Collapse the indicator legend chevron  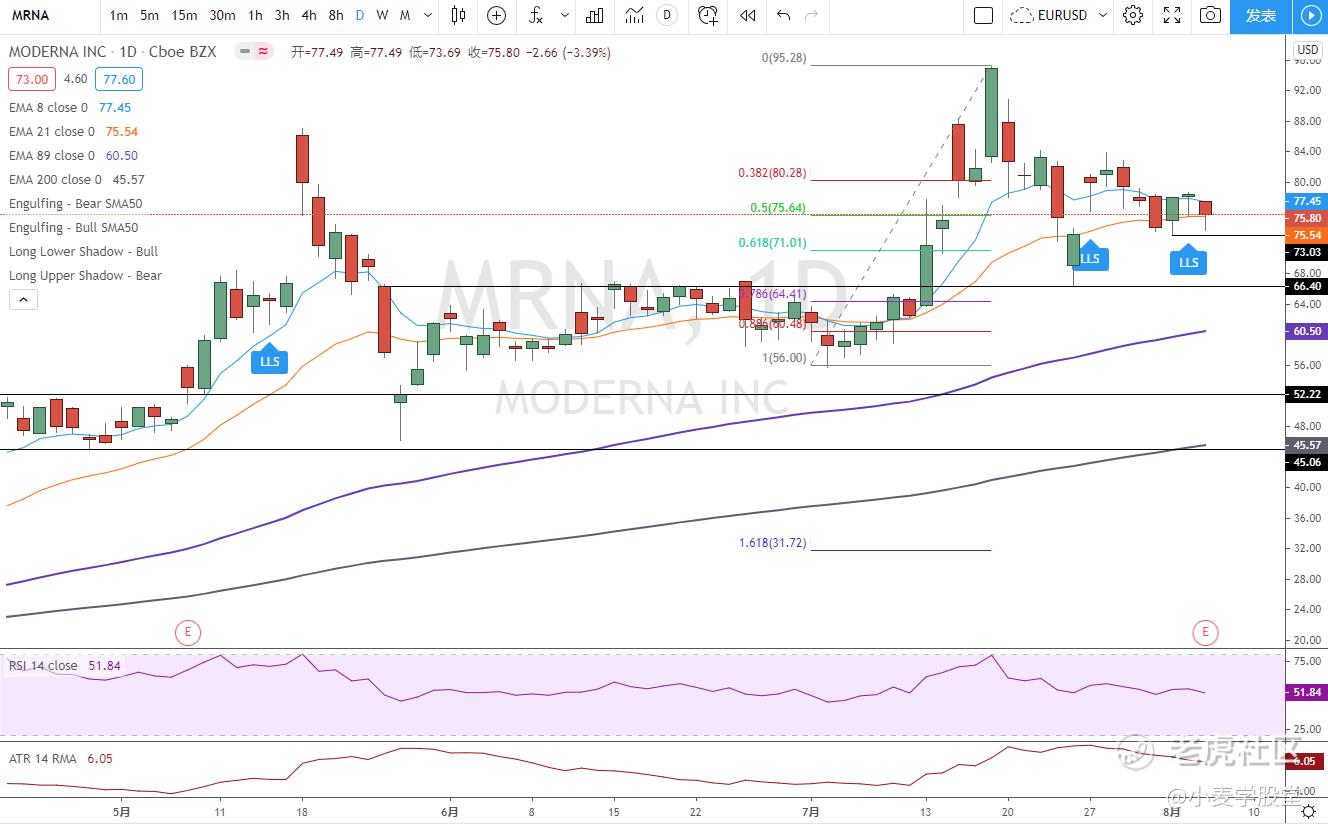click(x=23, y=299)
